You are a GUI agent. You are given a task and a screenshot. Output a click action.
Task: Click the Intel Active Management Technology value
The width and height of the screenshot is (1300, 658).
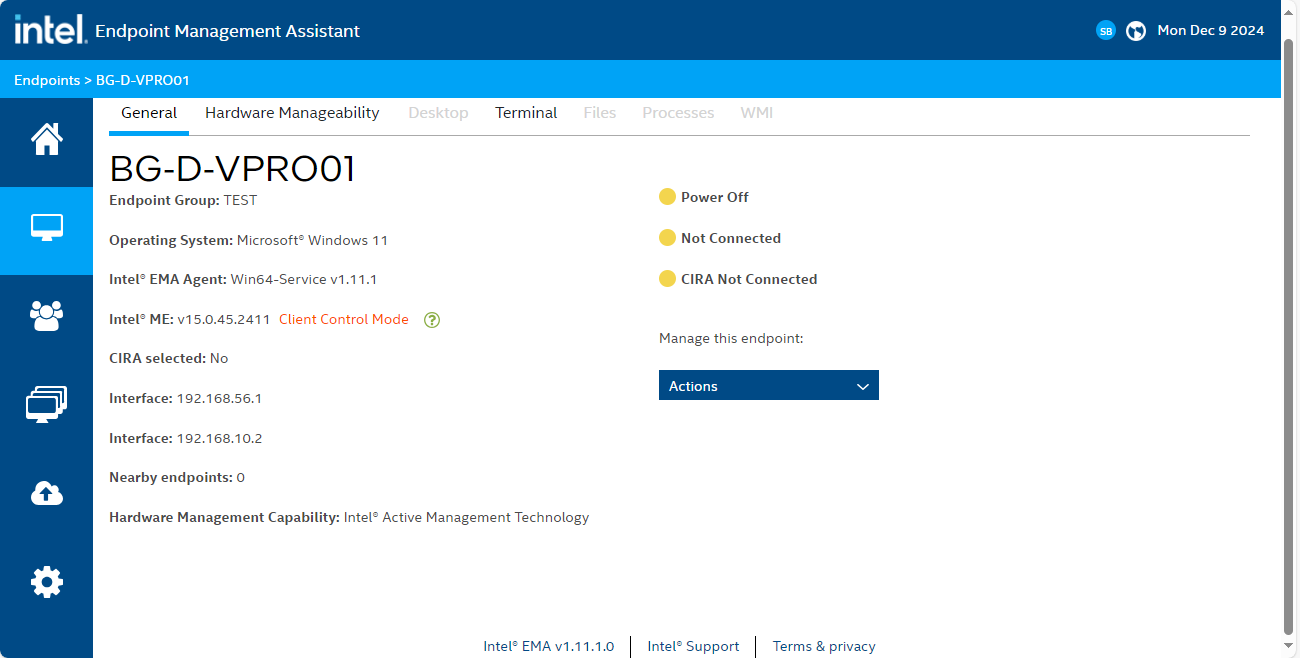click(x=466, y=517)
